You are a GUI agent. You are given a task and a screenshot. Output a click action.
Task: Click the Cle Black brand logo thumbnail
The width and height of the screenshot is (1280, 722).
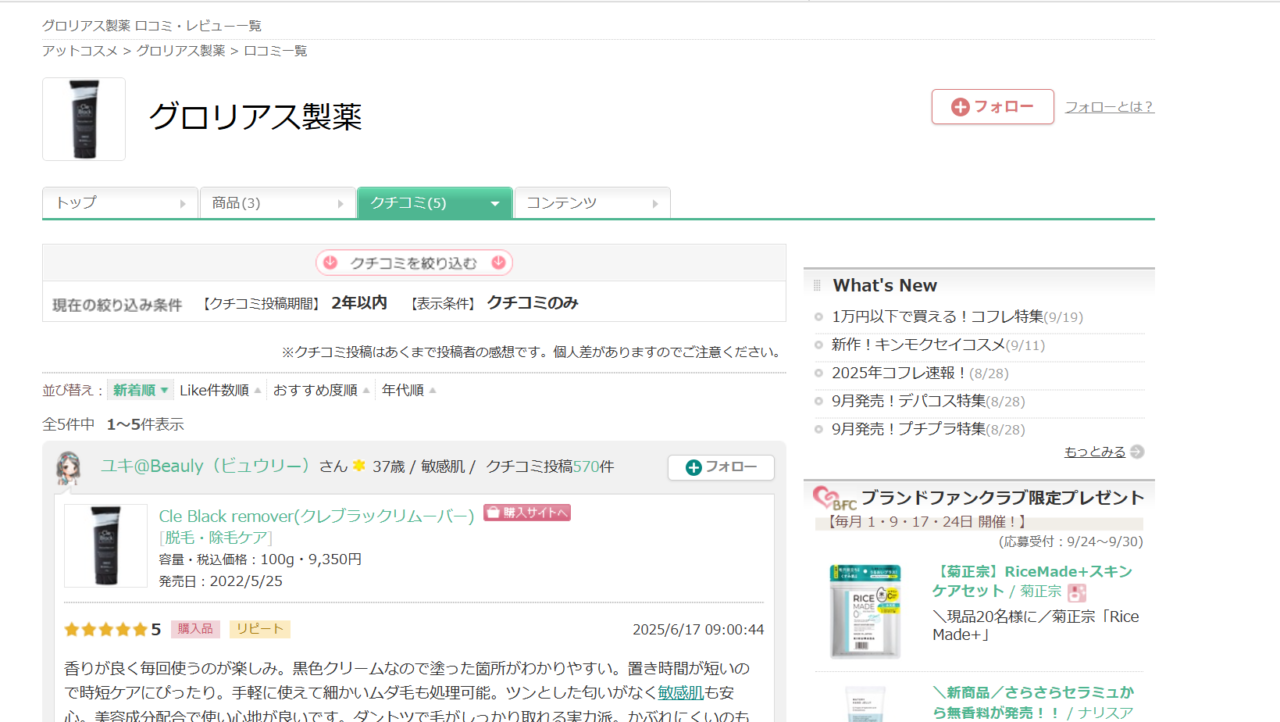84,119
